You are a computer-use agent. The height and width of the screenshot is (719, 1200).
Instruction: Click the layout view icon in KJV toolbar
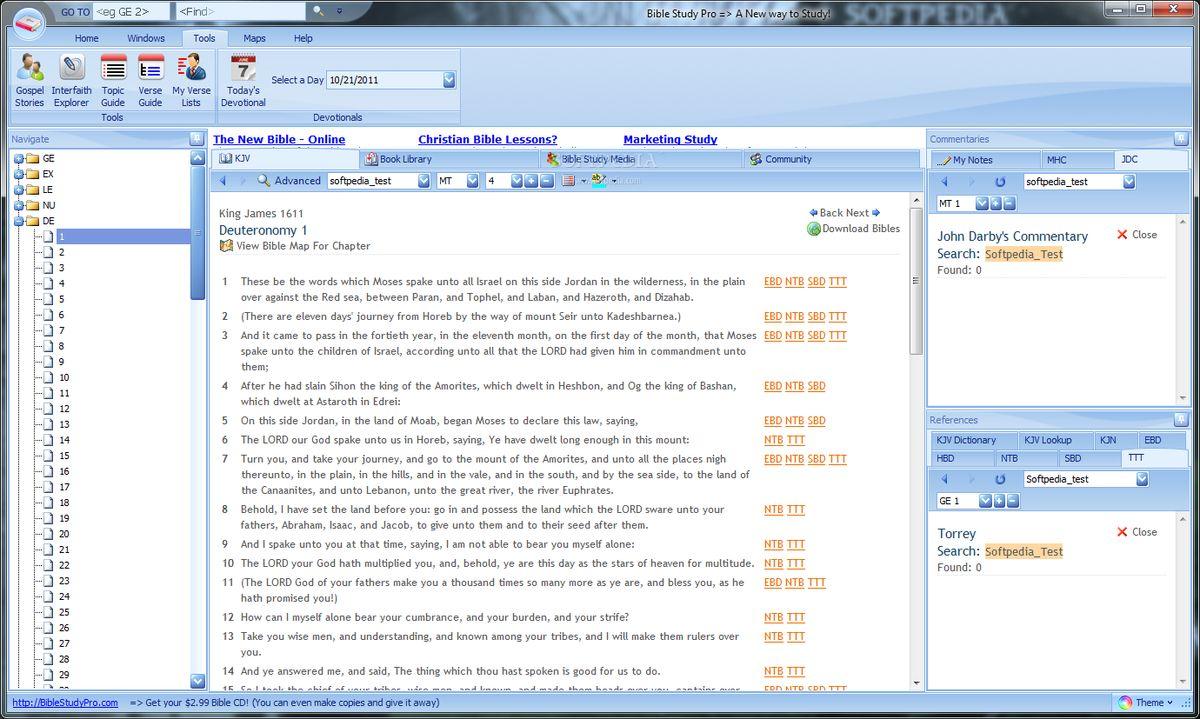point(568,181)
